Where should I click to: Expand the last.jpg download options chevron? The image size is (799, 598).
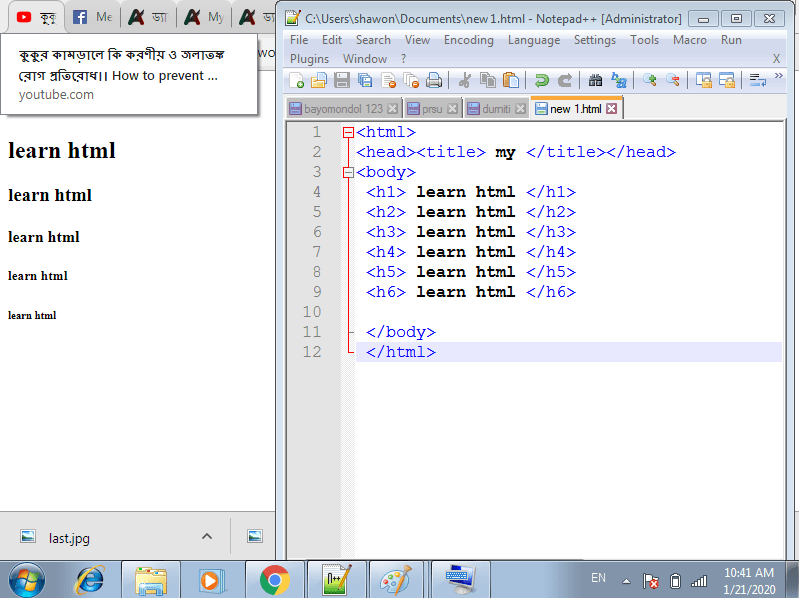point(207,537)
